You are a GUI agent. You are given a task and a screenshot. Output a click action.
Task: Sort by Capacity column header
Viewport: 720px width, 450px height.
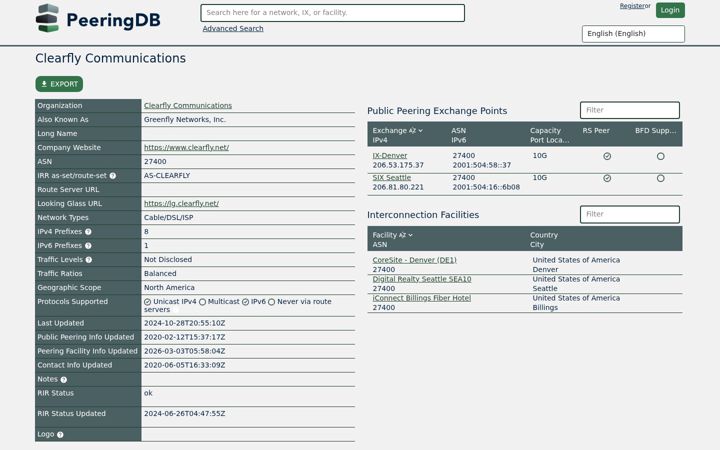[545, 131]
